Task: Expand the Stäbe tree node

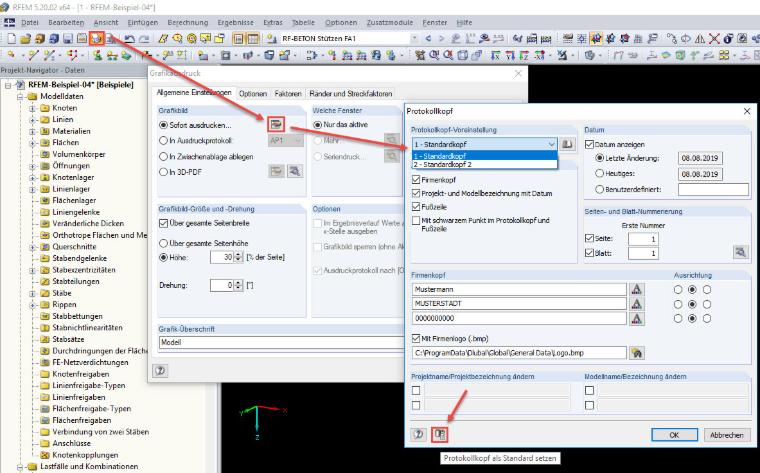Action: click(x=32, y=293)
